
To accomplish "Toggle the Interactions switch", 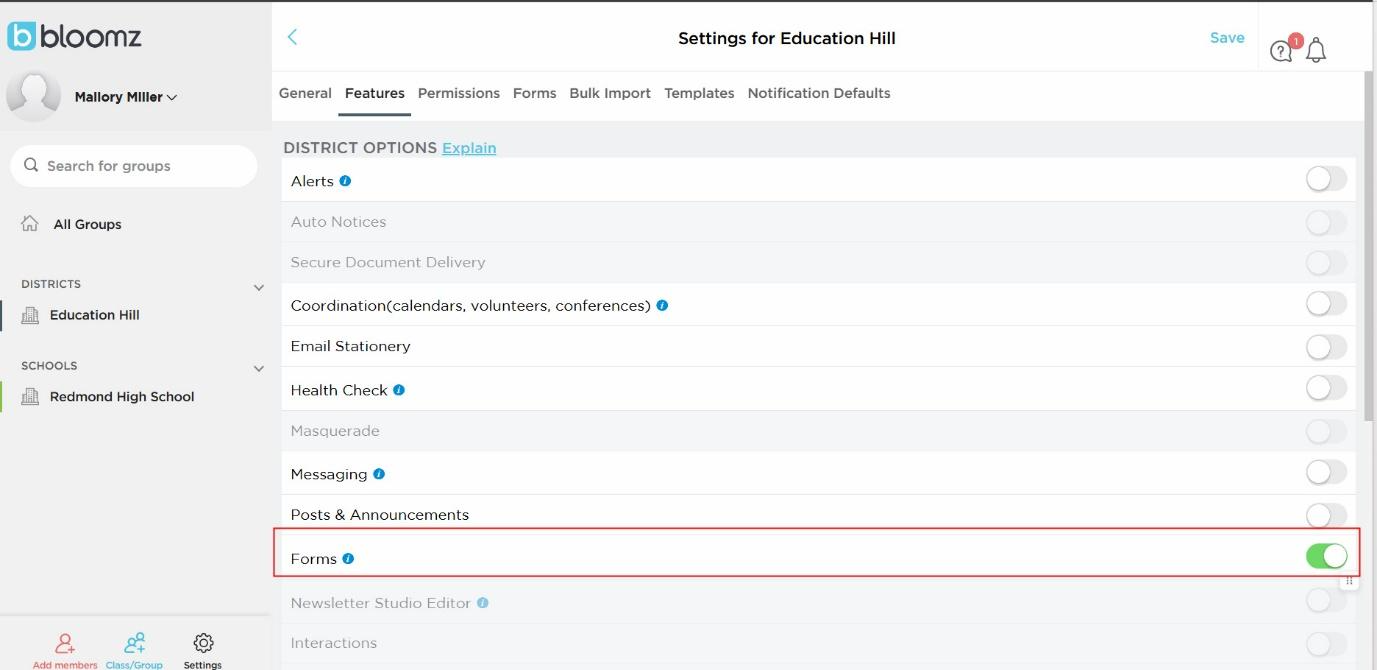I will [1326, 643].
